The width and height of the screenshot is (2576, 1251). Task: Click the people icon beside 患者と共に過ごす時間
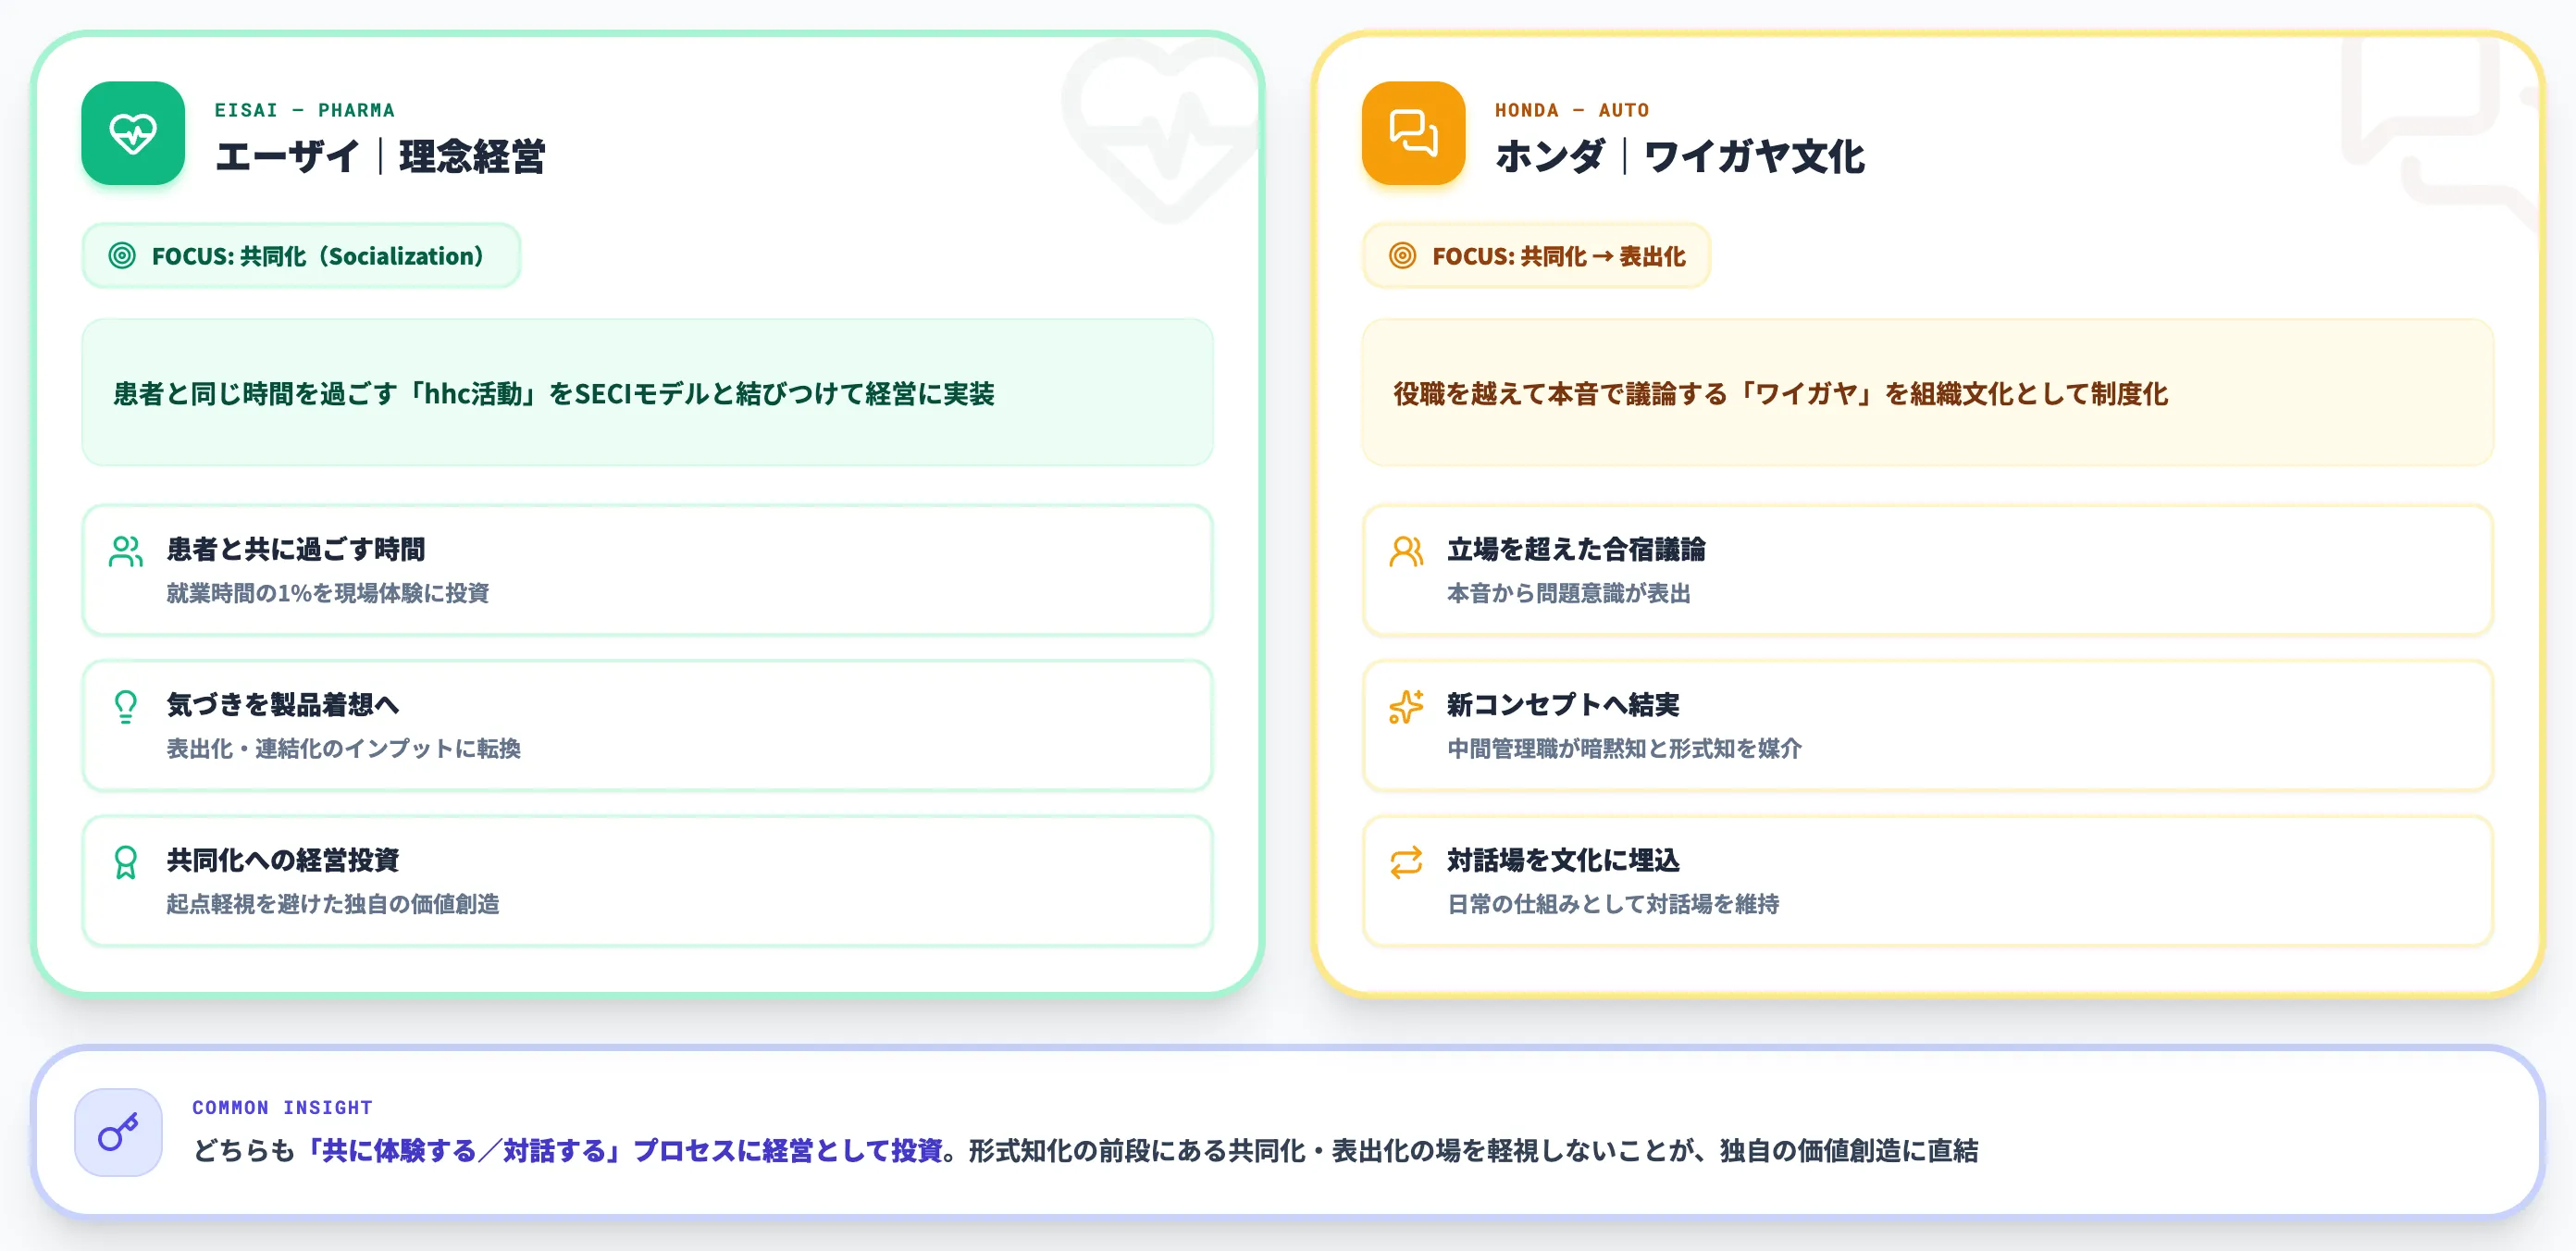click(126, 551)
